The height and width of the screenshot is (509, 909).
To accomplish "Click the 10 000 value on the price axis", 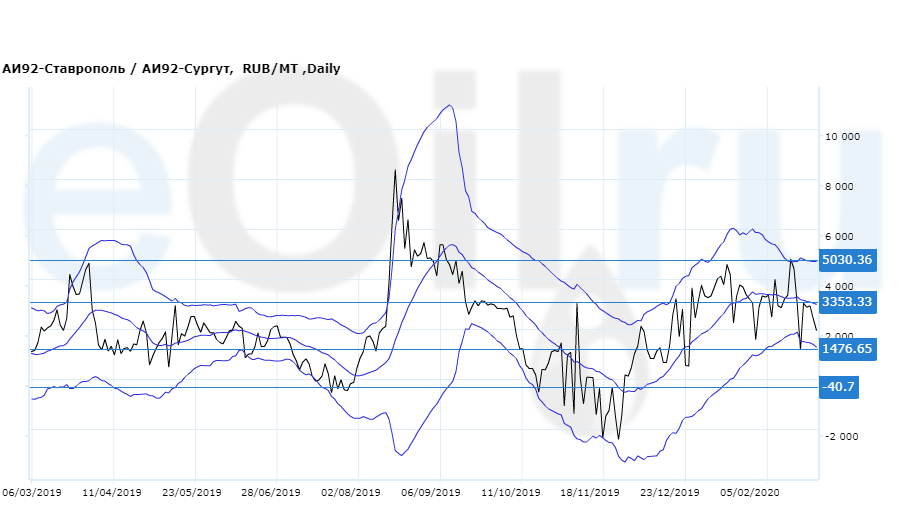I will coord(842,137).
